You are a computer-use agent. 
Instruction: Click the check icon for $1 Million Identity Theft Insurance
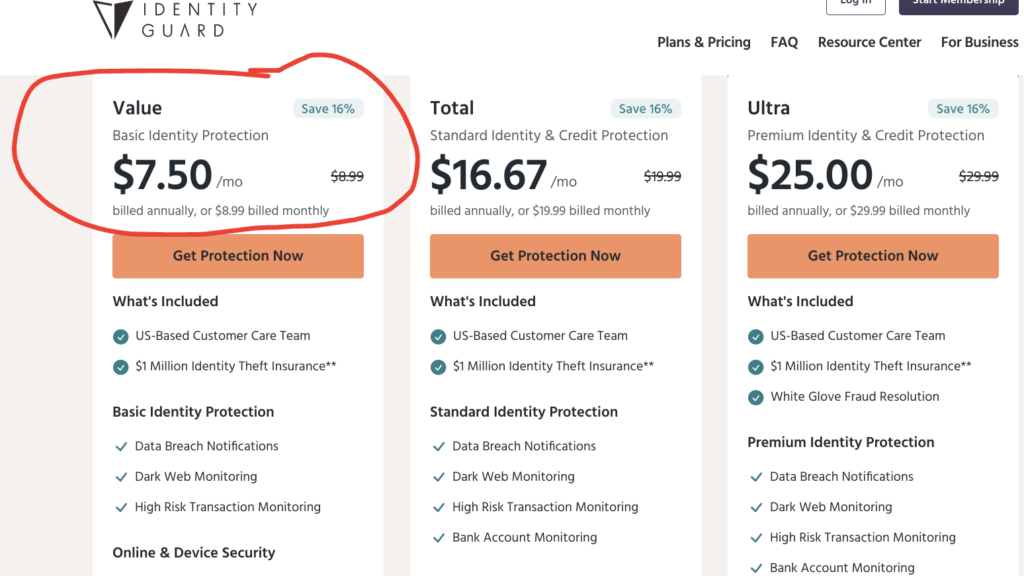point(120,367)
